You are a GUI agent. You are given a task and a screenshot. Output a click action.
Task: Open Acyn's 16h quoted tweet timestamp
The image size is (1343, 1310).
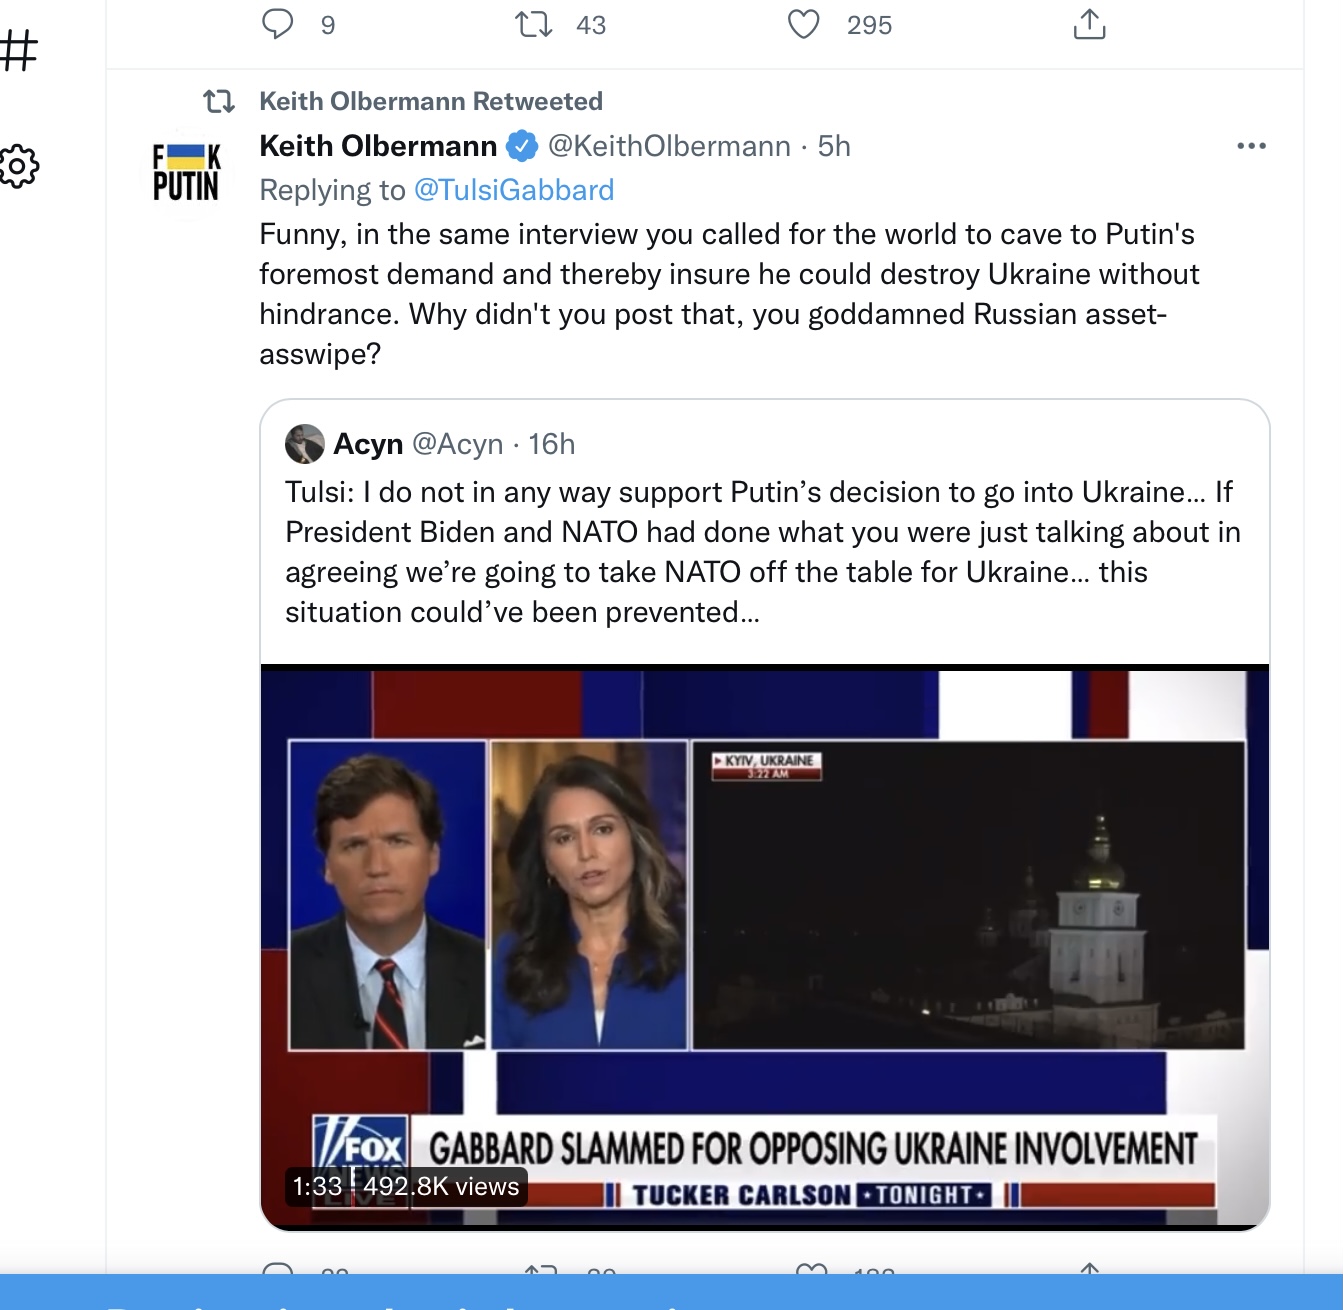pyautogui.click(x=552, y=444)
